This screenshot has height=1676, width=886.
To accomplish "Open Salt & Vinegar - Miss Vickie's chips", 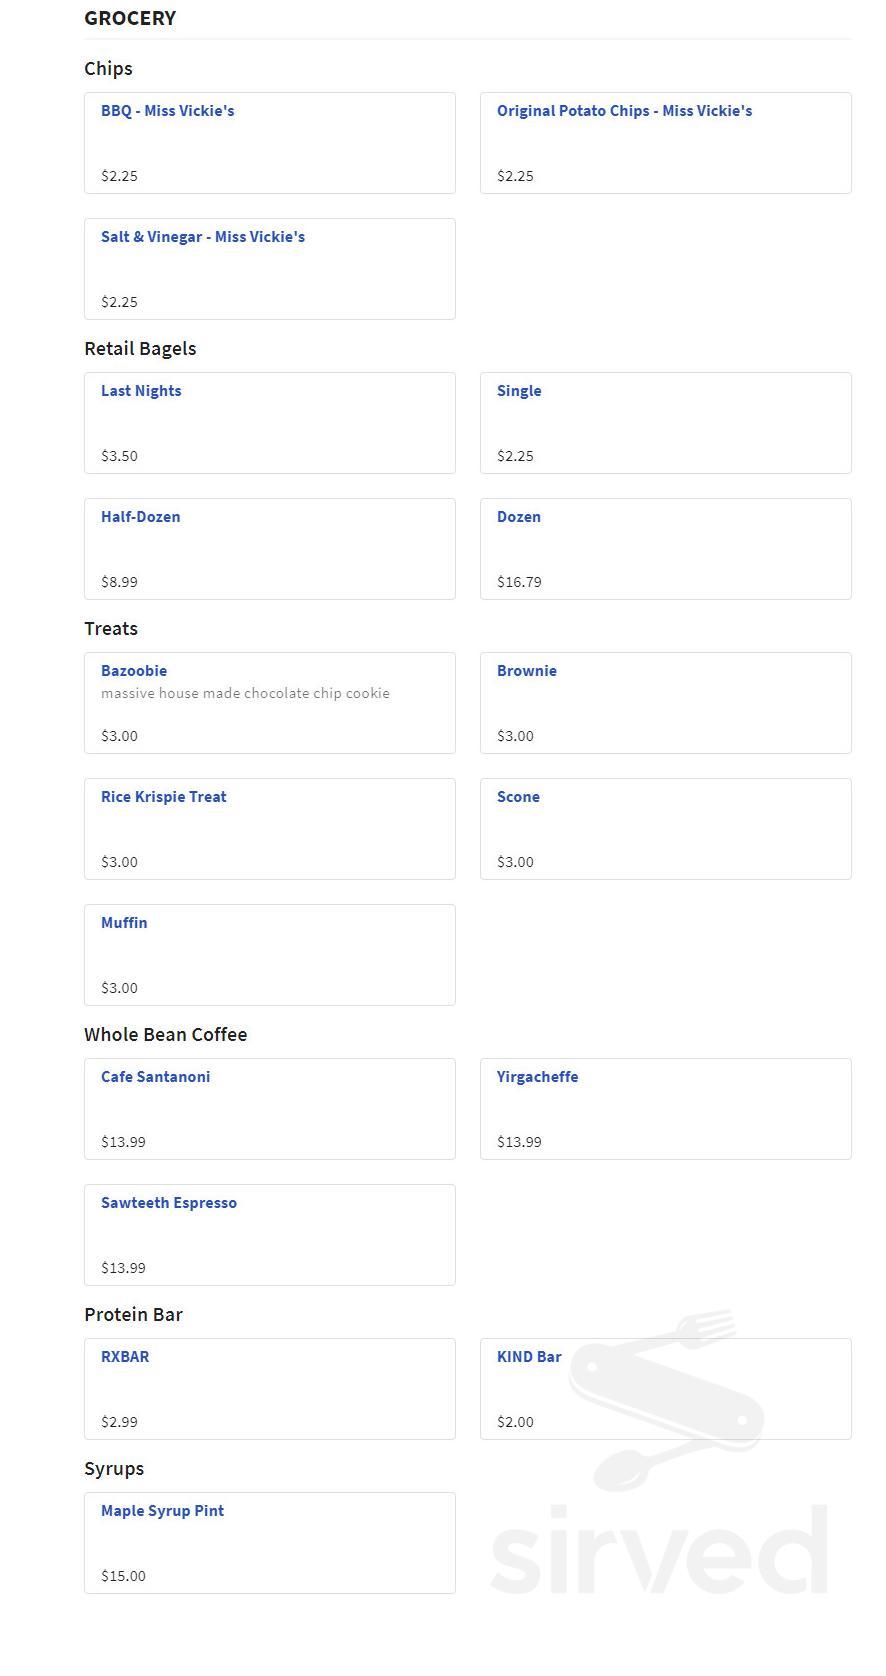I will (x=270, y=269).
